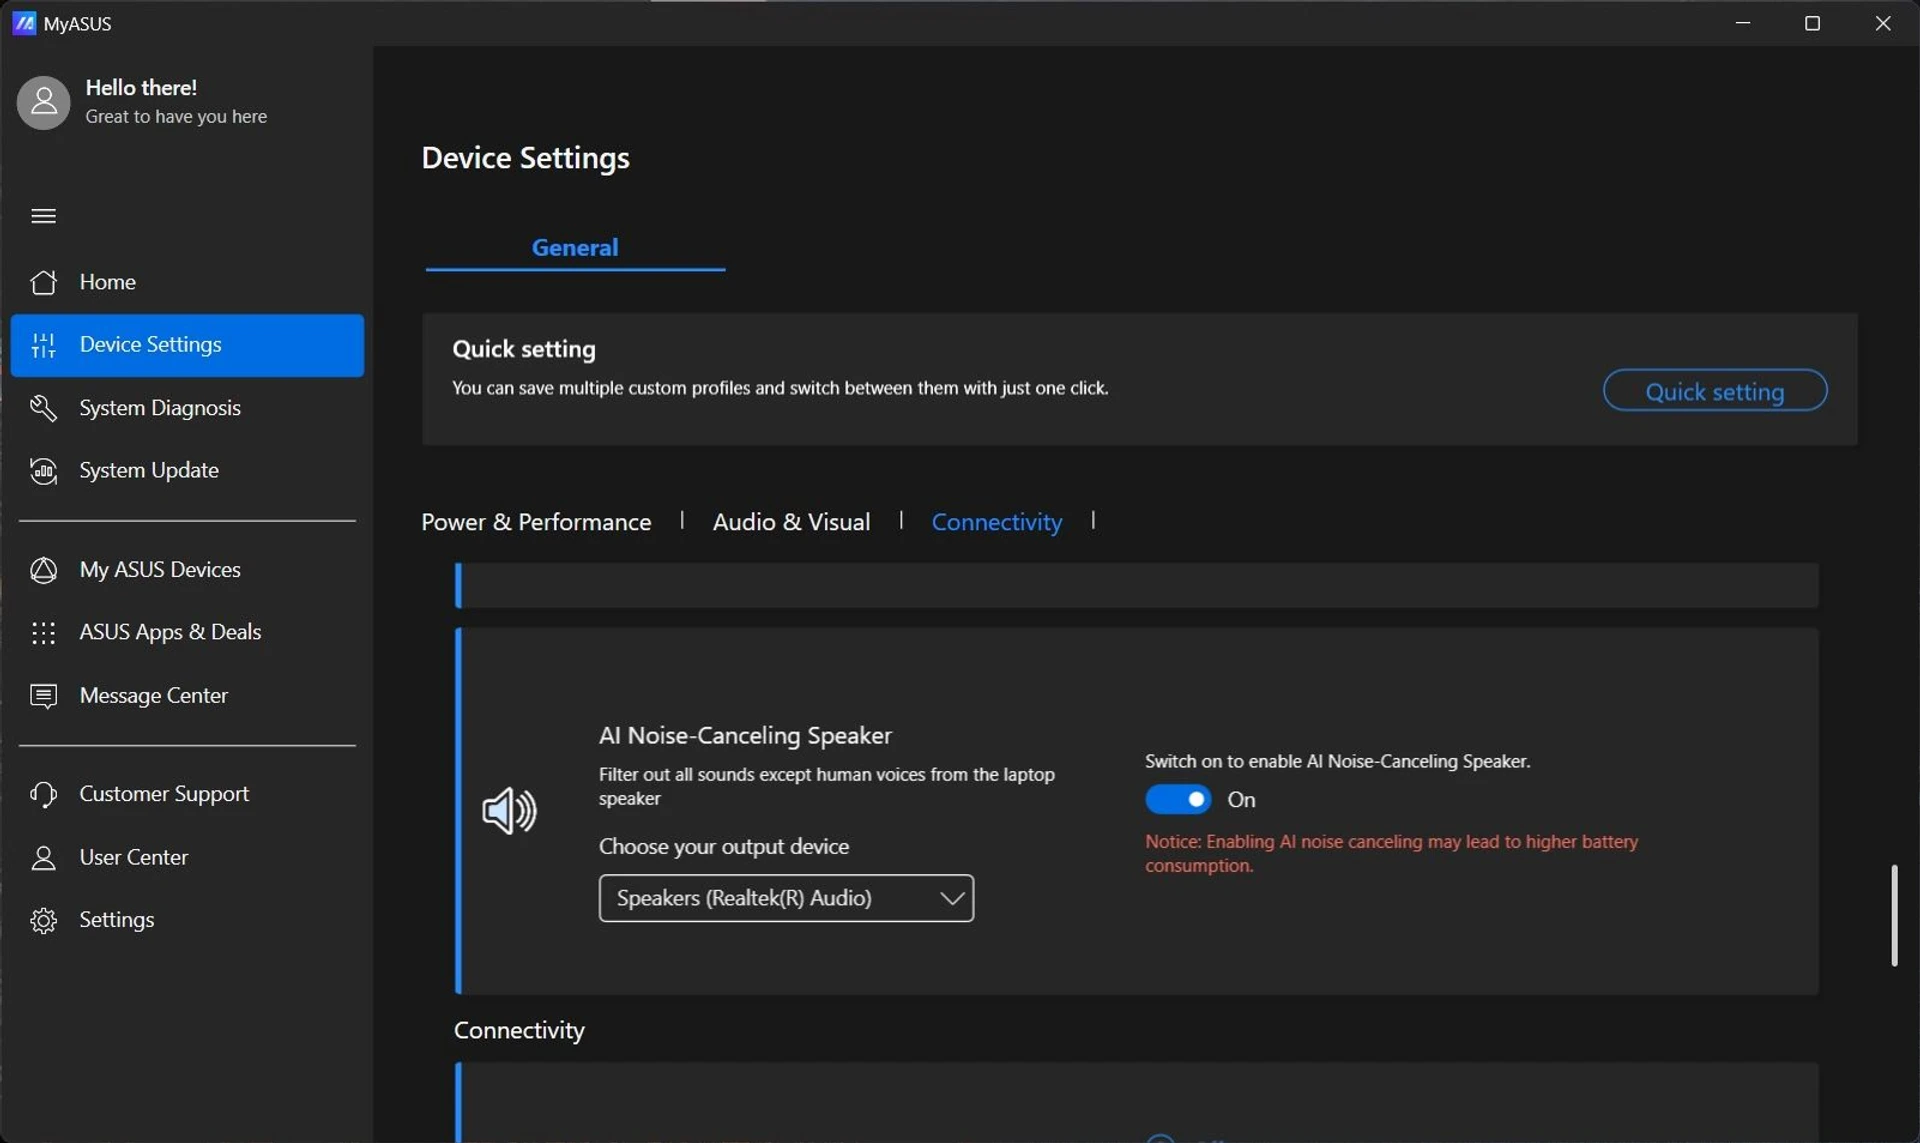Jump to Power & Performance section
1920x1143 pixels.
[536, 522]
